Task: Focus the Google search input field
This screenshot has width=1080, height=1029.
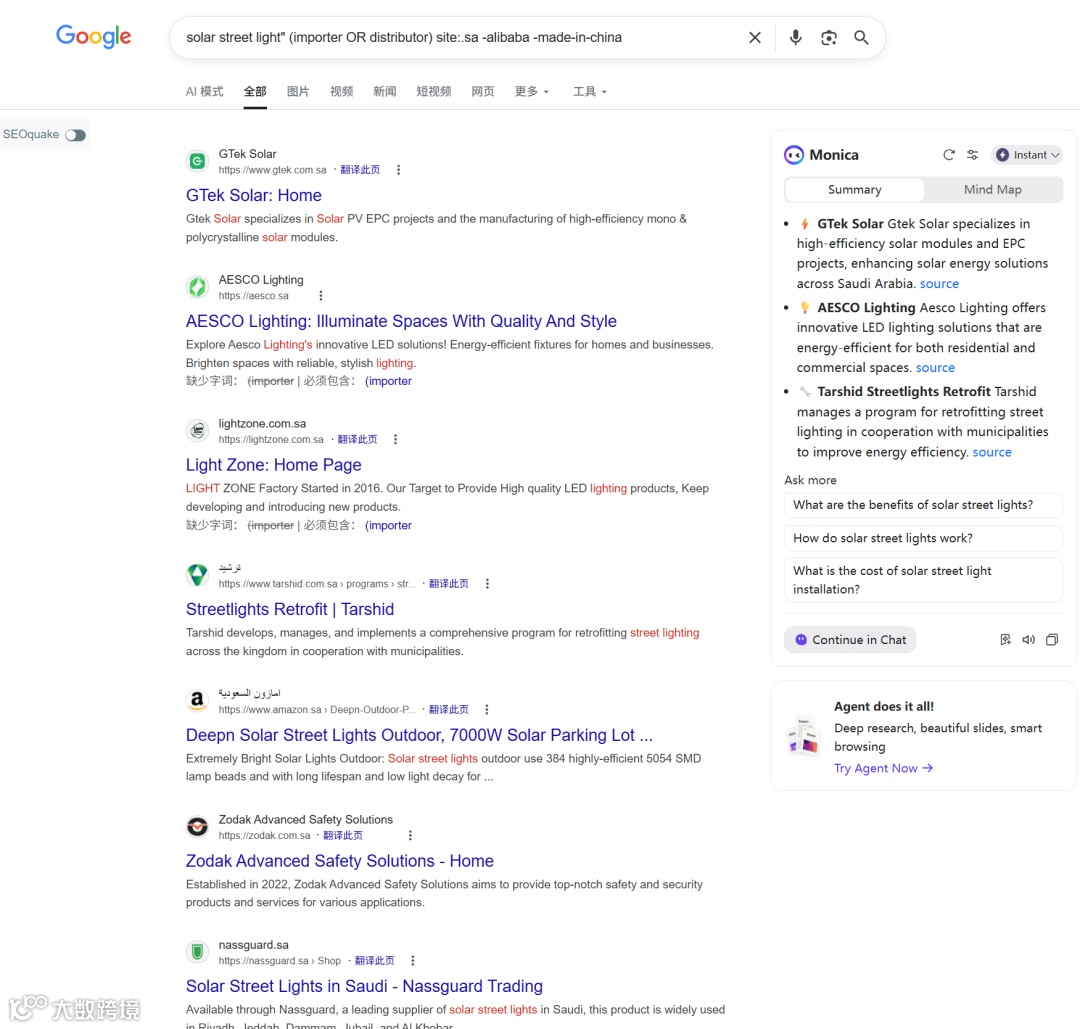Action: [461, 37]
